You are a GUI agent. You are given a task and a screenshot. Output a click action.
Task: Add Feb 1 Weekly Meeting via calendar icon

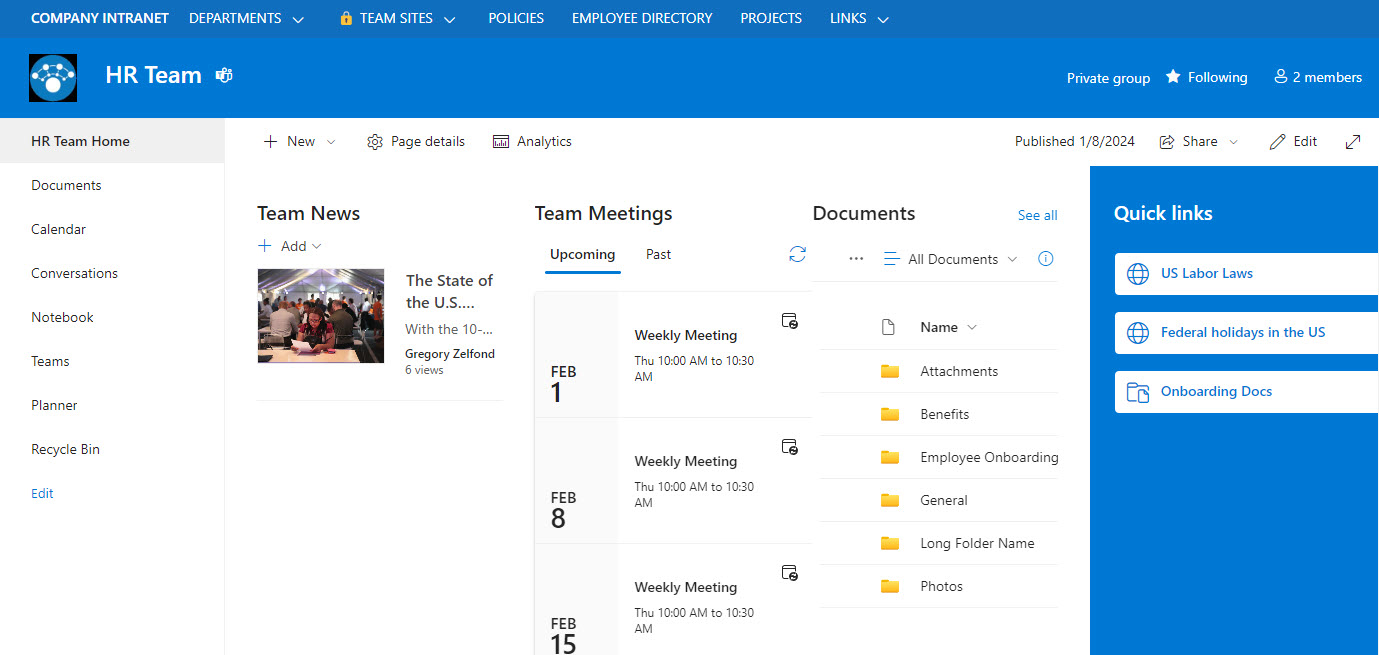point(789,321)
